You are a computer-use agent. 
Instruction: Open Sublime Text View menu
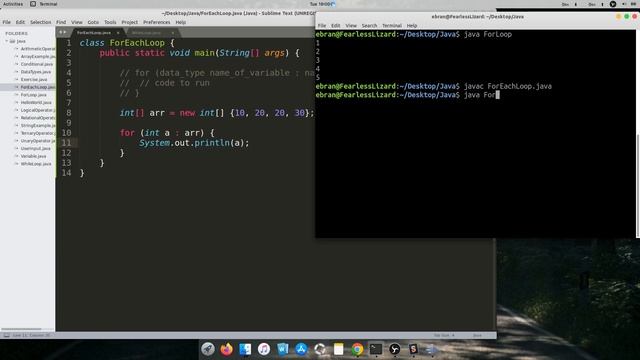tap(77, 22)
